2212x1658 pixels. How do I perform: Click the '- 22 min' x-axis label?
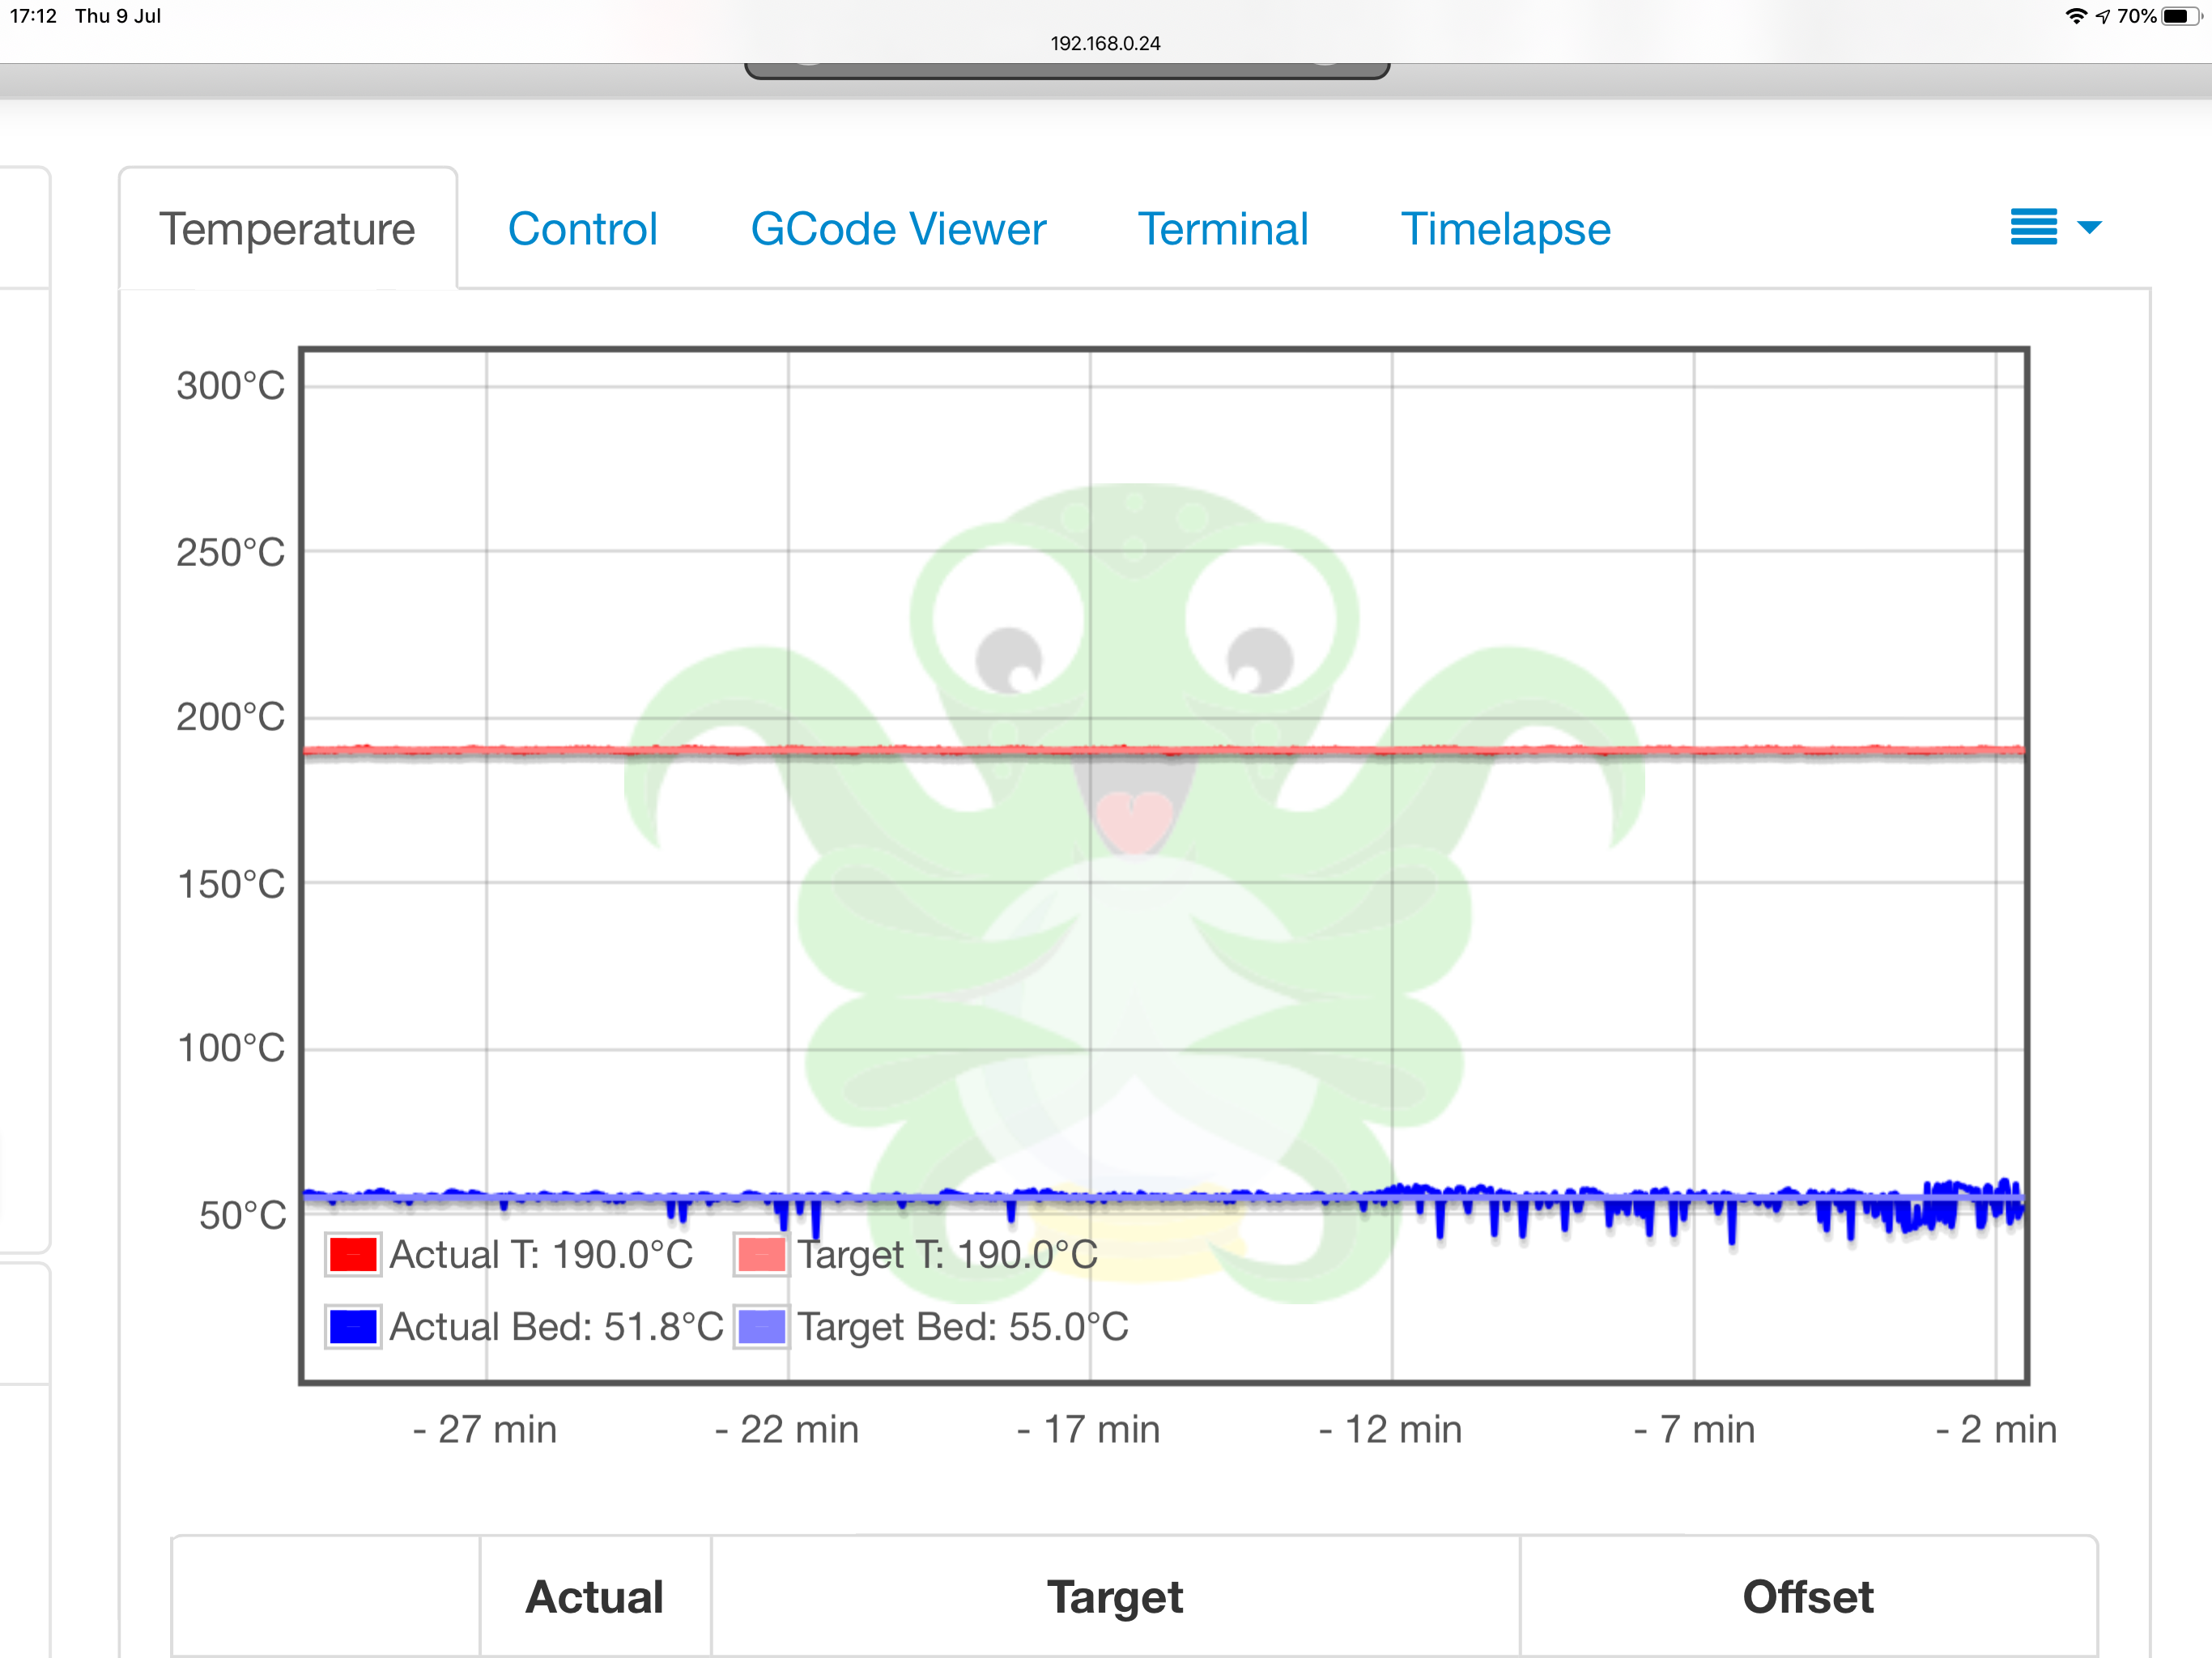point(787,1429)
